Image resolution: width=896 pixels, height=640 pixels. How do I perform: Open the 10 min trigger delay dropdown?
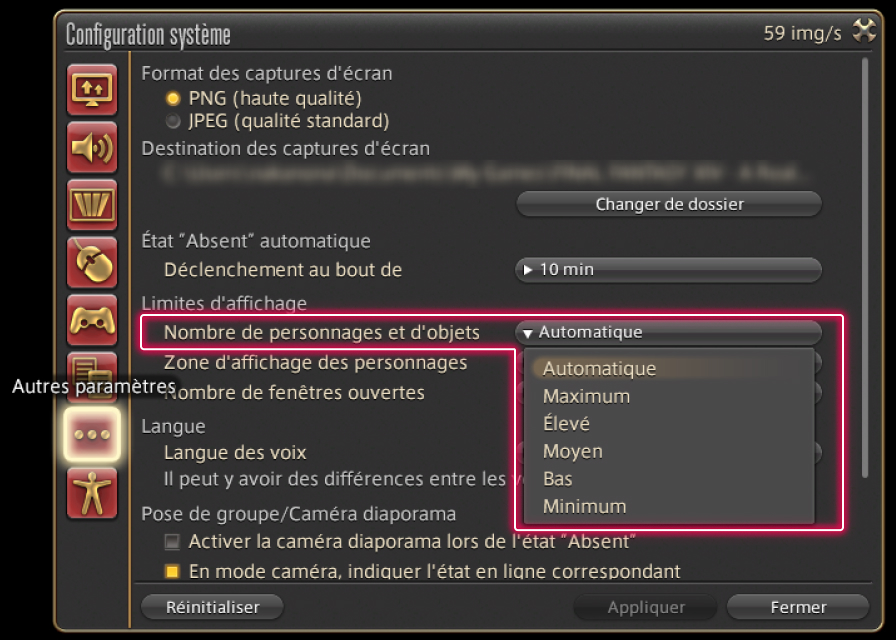[668, 270]
